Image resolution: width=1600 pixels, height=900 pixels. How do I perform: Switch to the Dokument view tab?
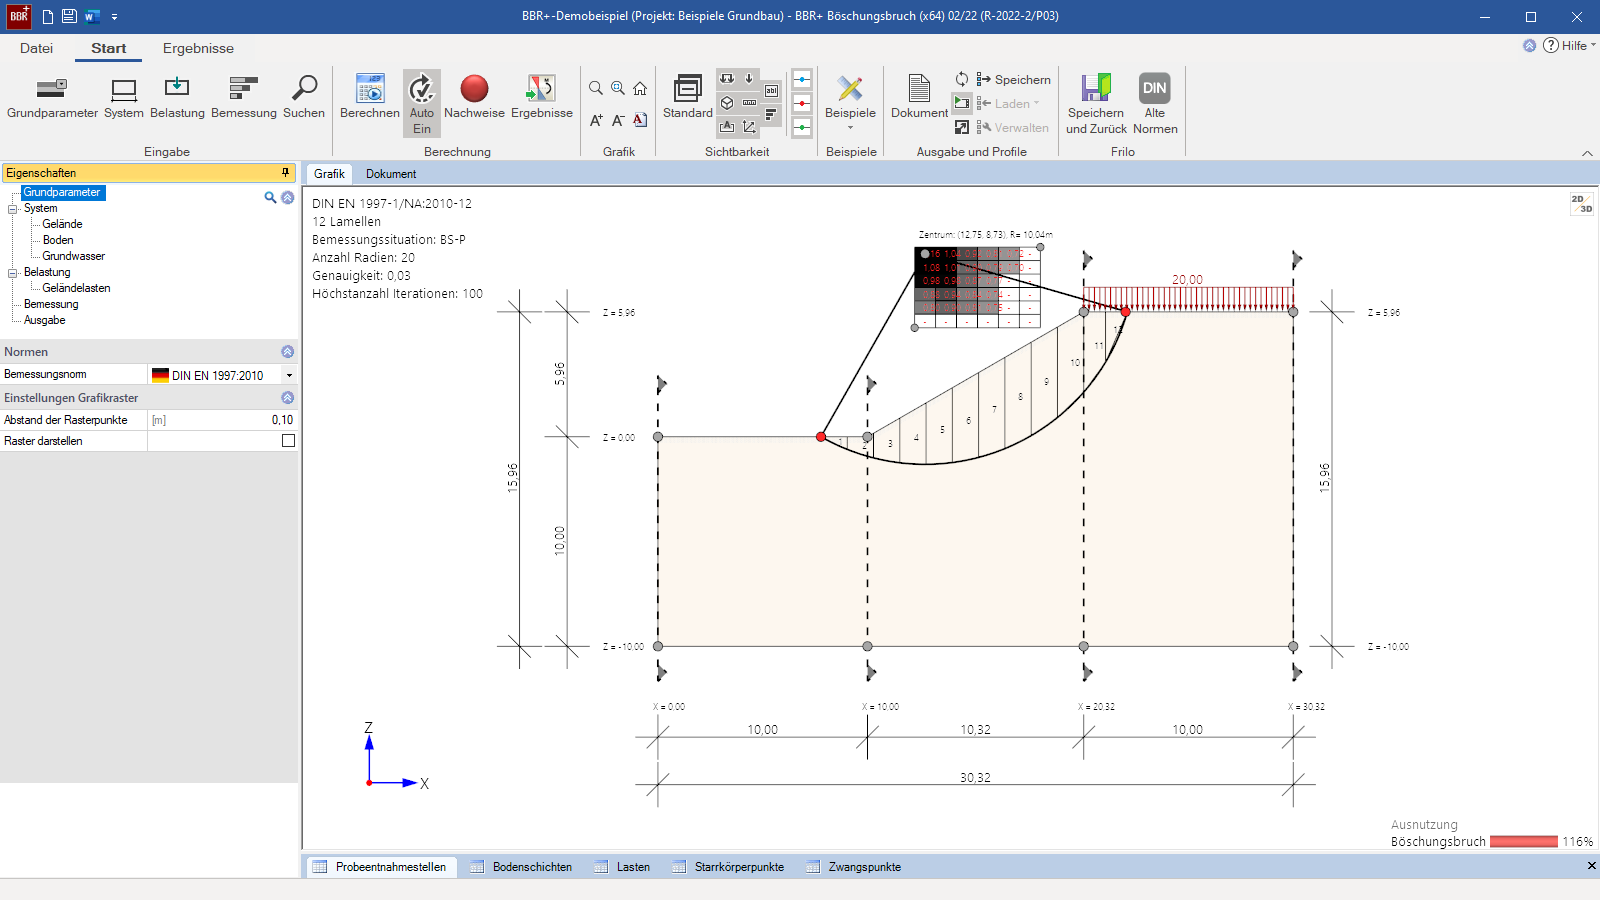(391, 174)
